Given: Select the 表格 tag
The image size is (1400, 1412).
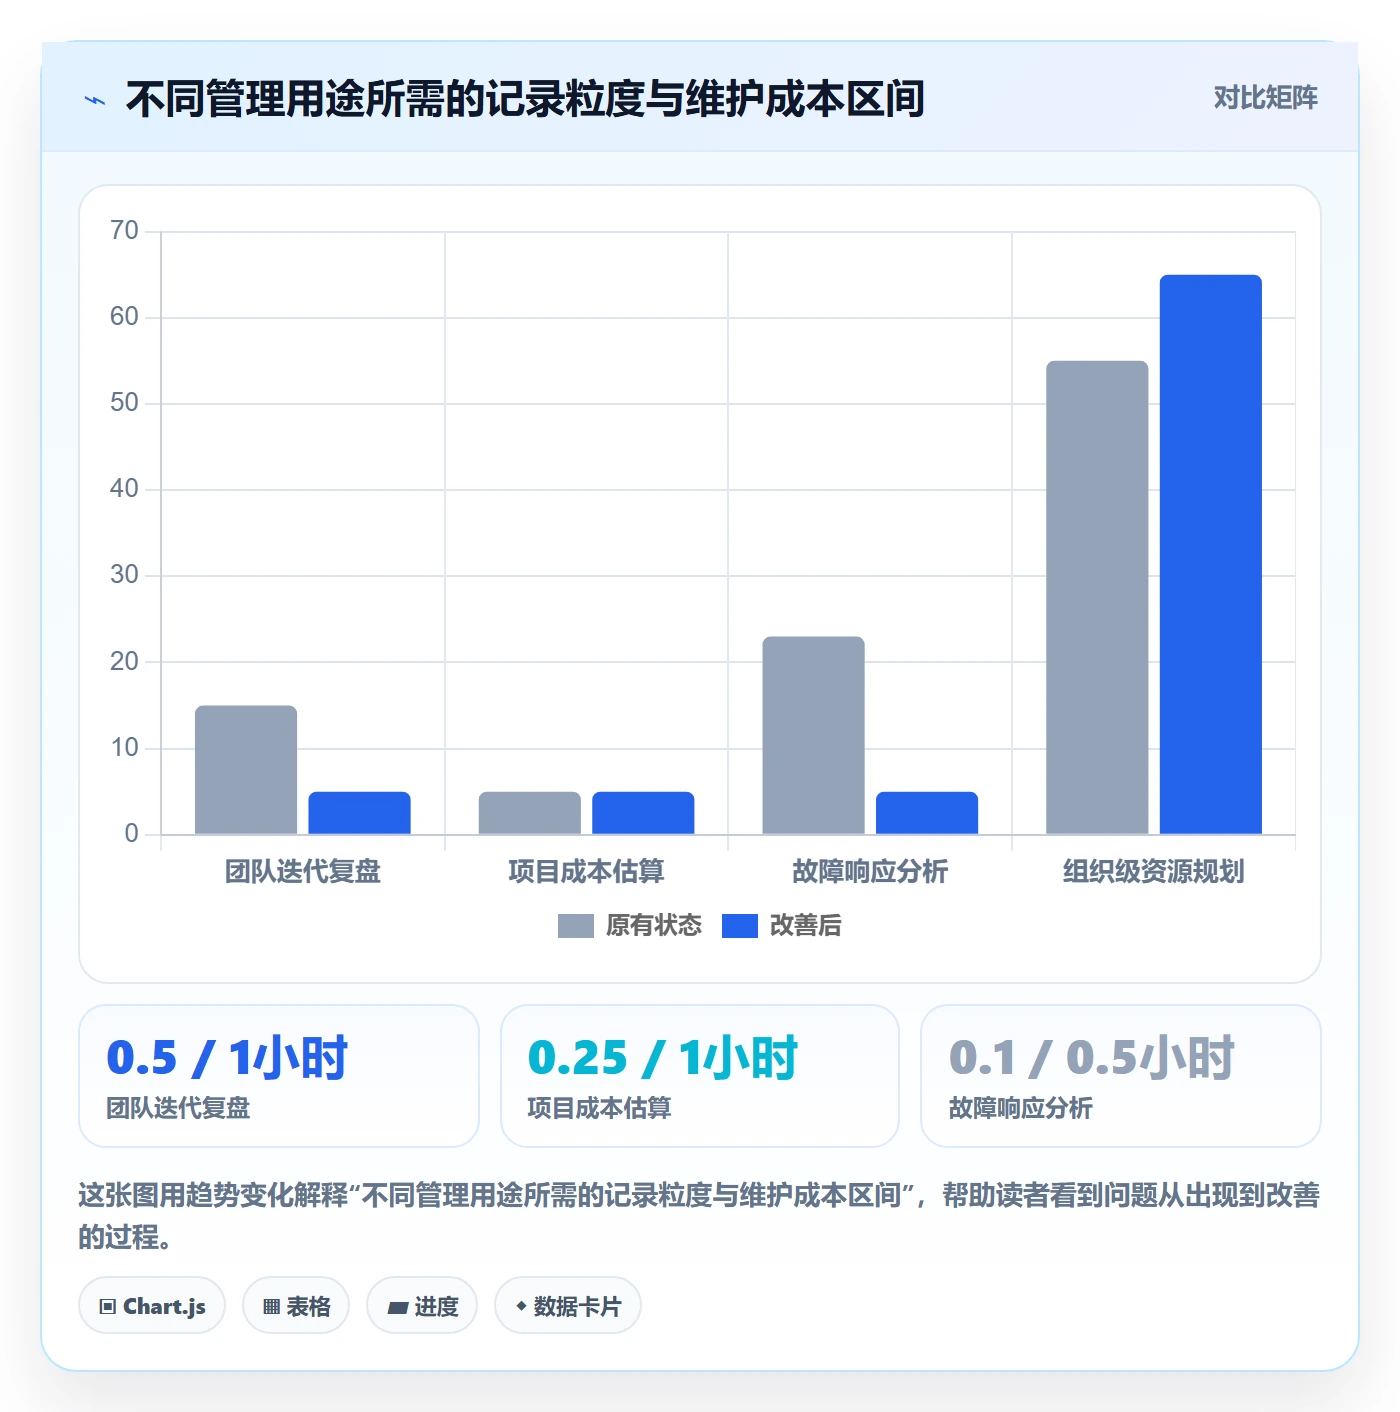Looking at the screenshot, I should click(296, 1305).
